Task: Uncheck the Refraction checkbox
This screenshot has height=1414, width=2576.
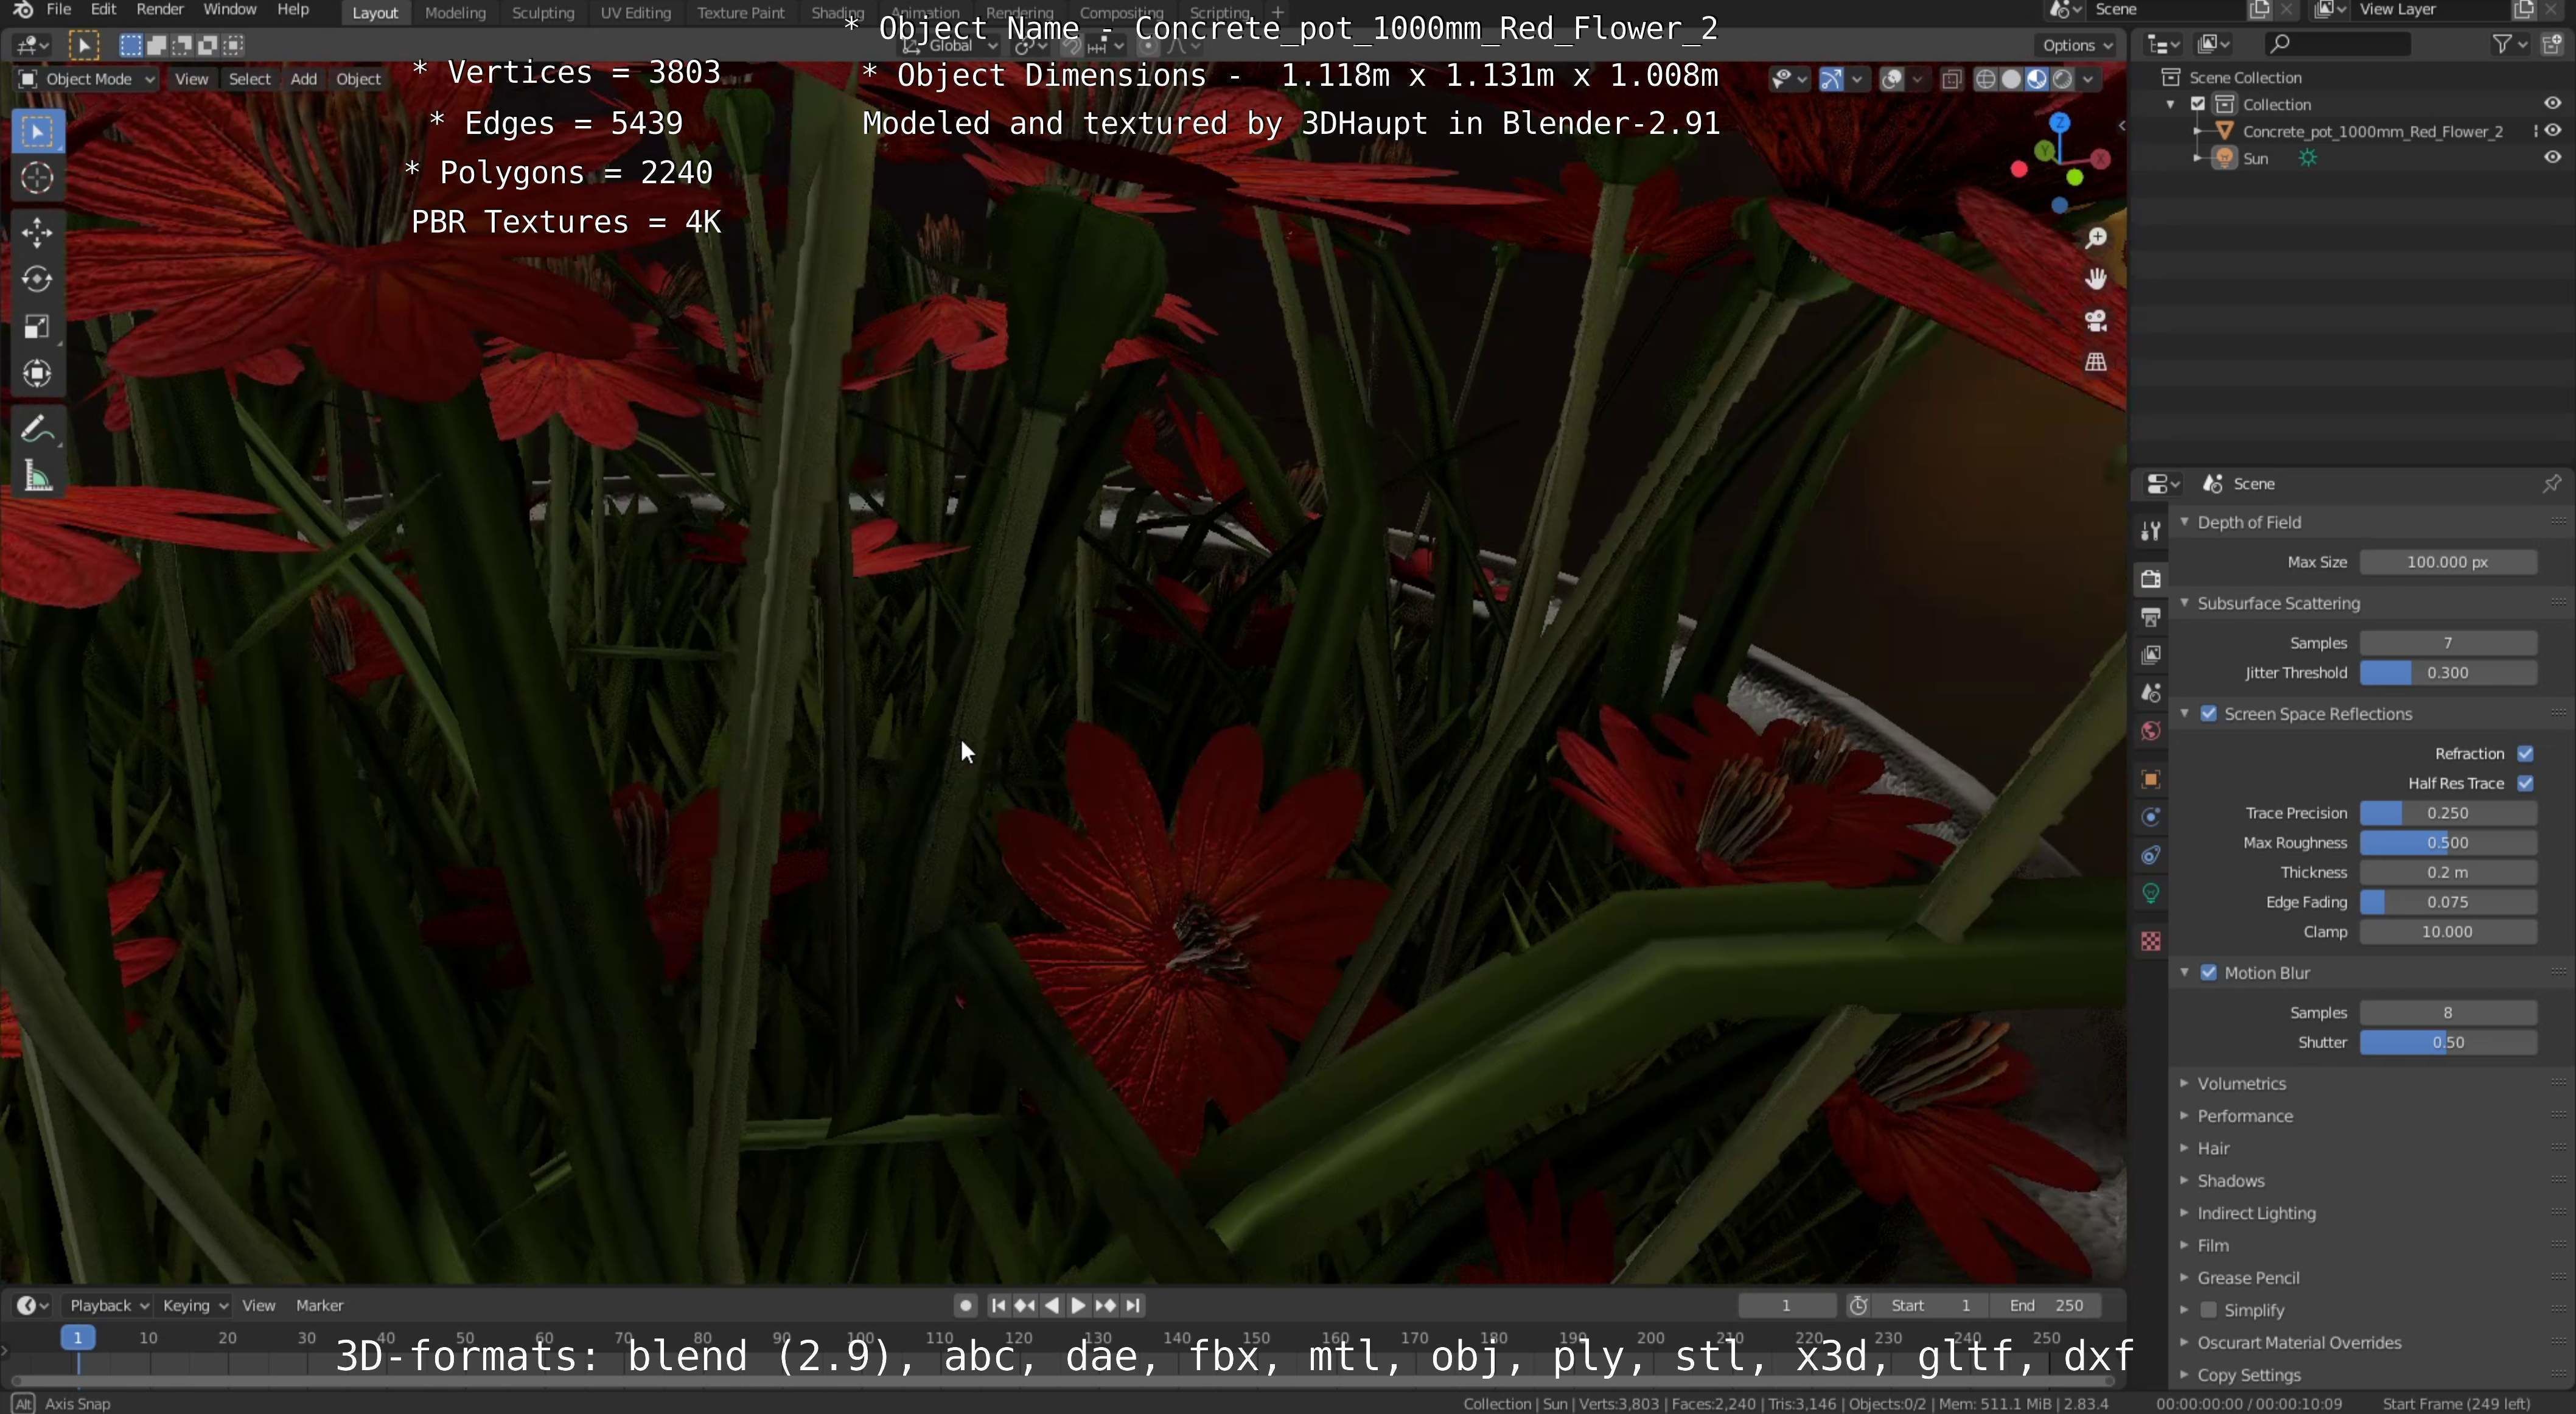Action: (x=2525, y=754)
